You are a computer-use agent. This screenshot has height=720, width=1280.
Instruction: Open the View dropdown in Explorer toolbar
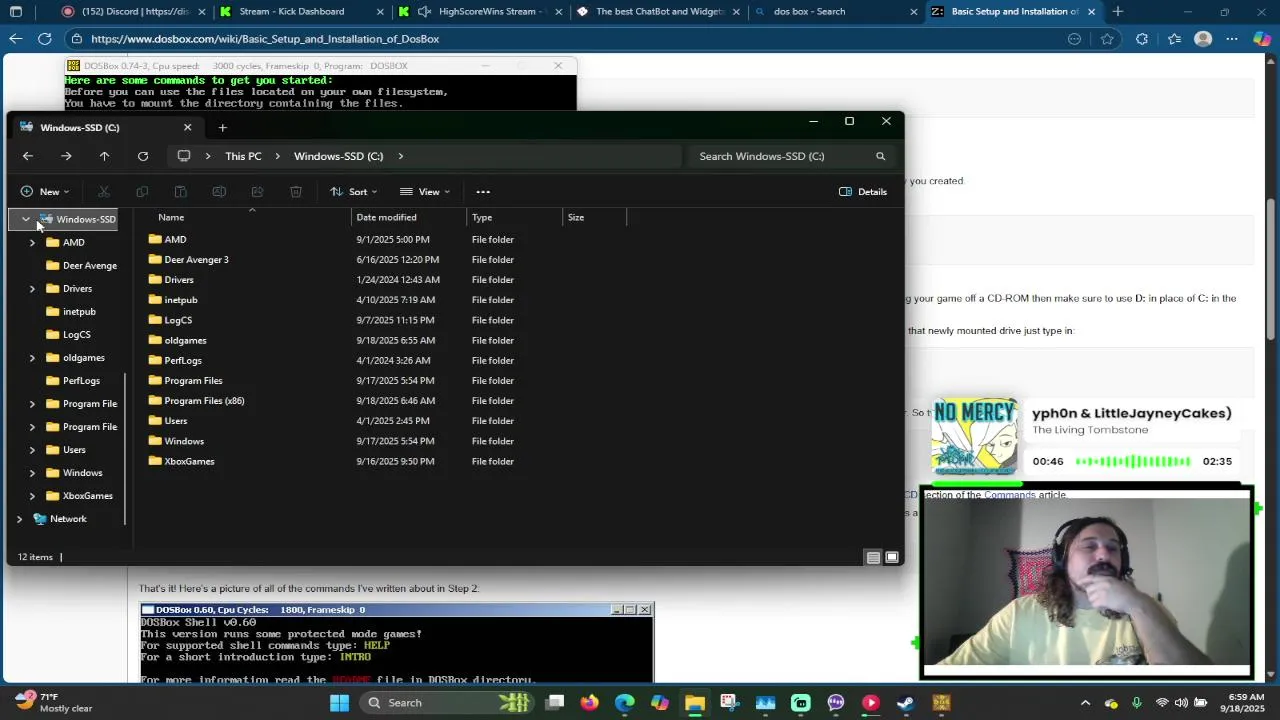pos(425,191)
